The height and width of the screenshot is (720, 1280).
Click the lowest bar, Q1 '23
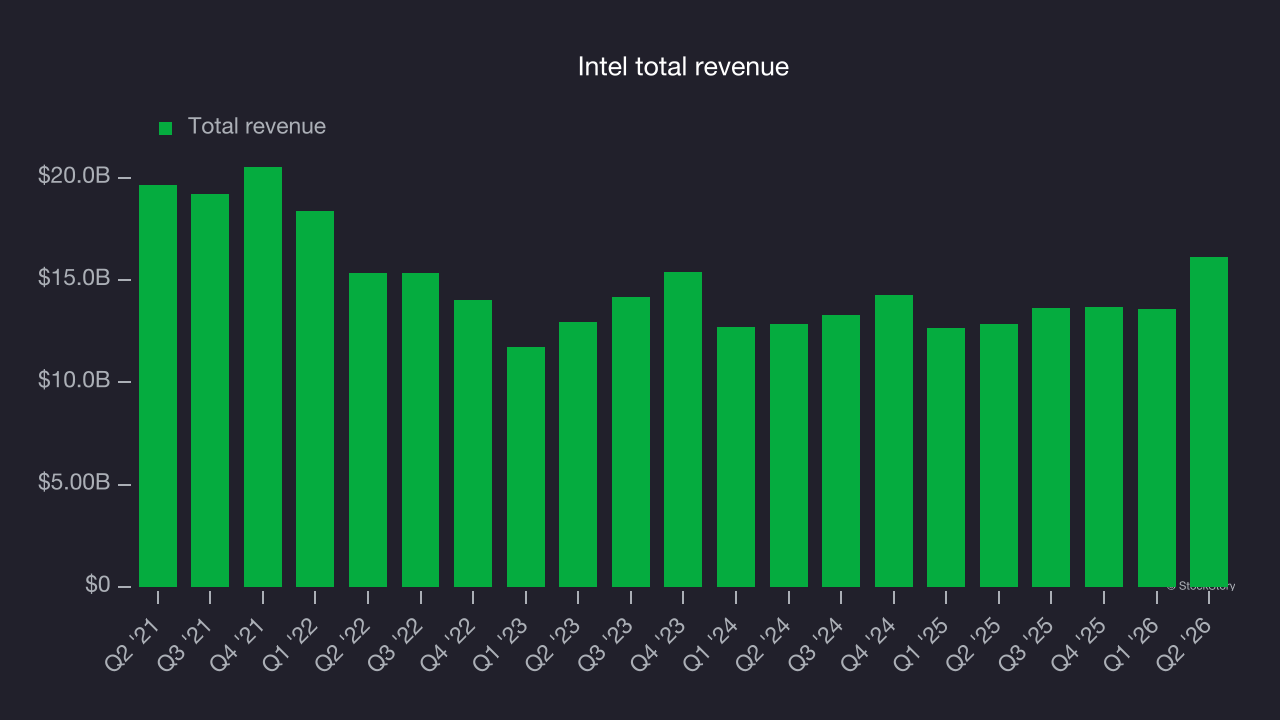point(526,467)
